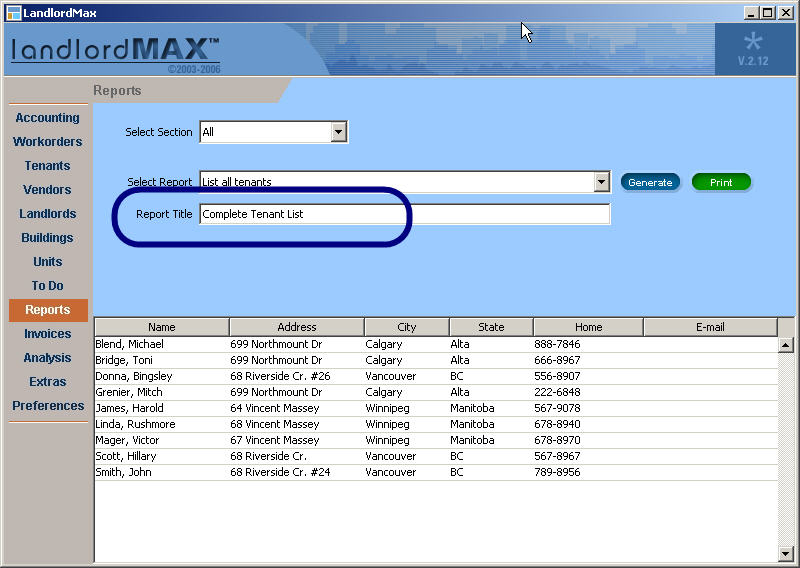Focus the Report Title input field
The image size is (800, 568).
click(x=405, y=214)
